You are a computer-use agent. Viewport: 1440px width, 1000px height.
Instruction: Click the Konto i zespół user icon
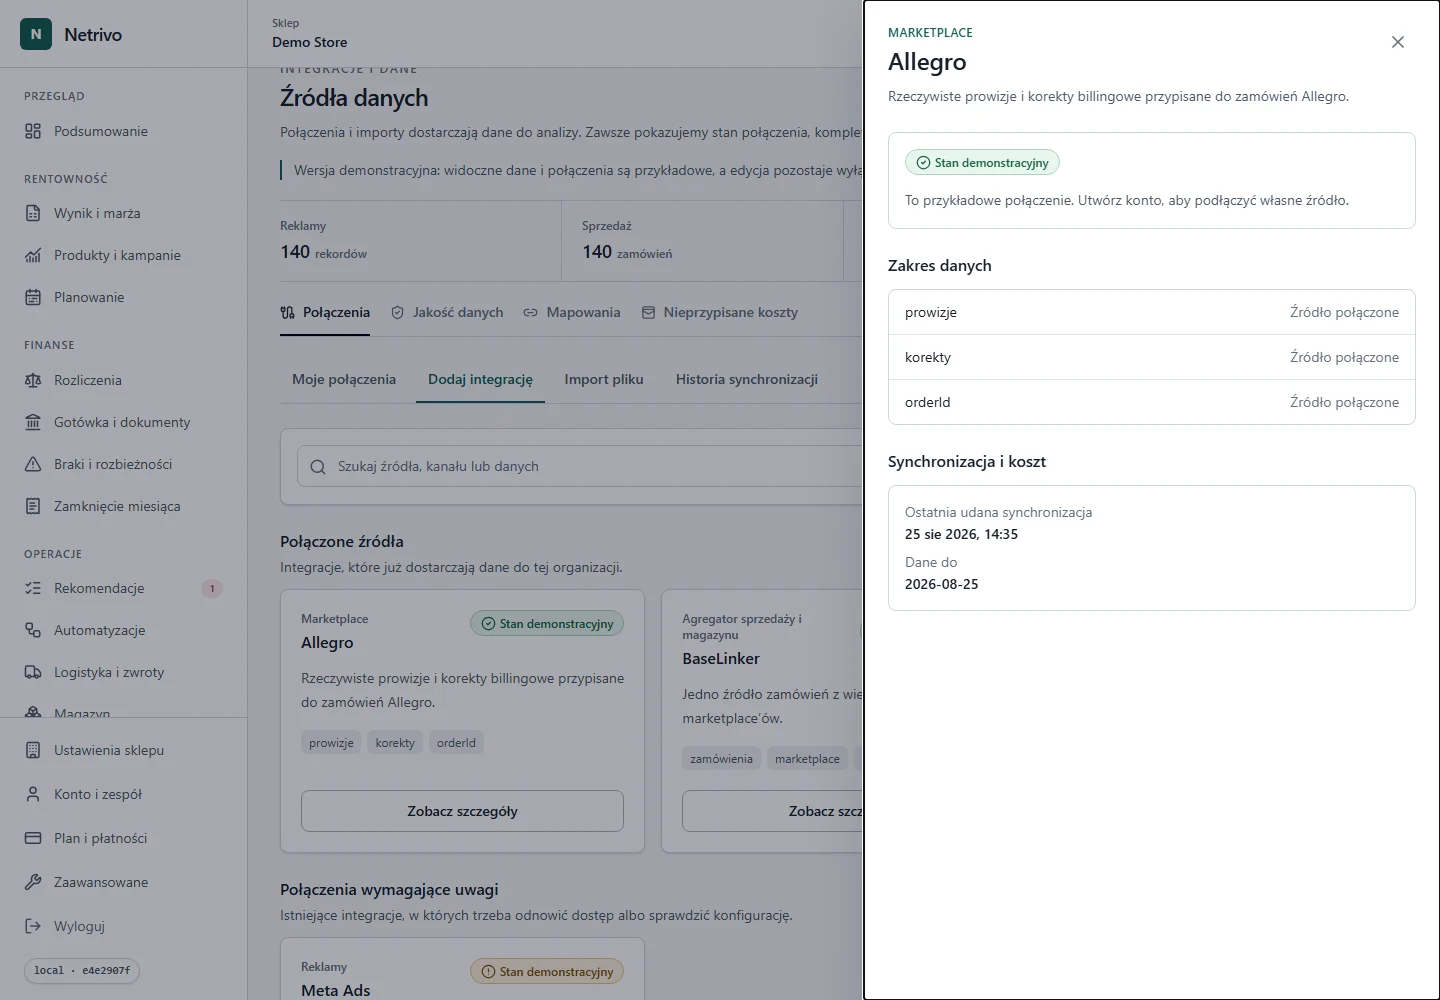tap(33, 794)
